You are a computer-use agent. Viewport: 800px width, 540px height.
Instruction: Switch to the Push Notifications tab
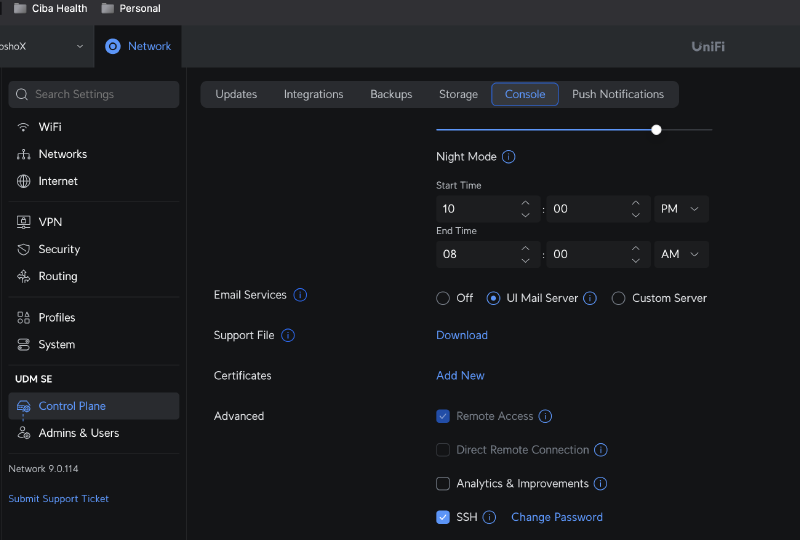tap(618, 94)
